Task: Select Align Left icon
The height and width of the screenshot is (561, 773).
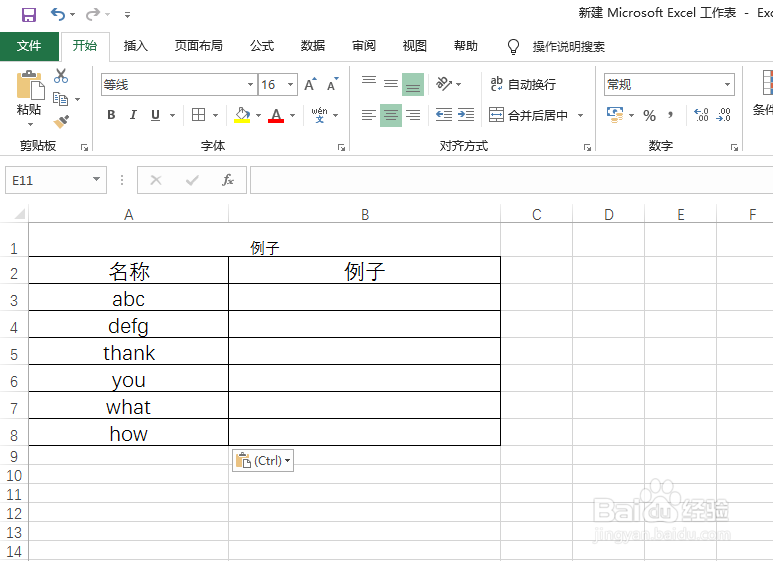Action: point(369,115)
